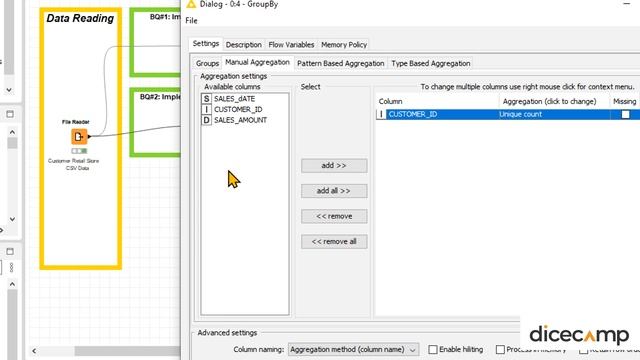
Task: Switch to the Settings tab
Action: pos(206,44)
